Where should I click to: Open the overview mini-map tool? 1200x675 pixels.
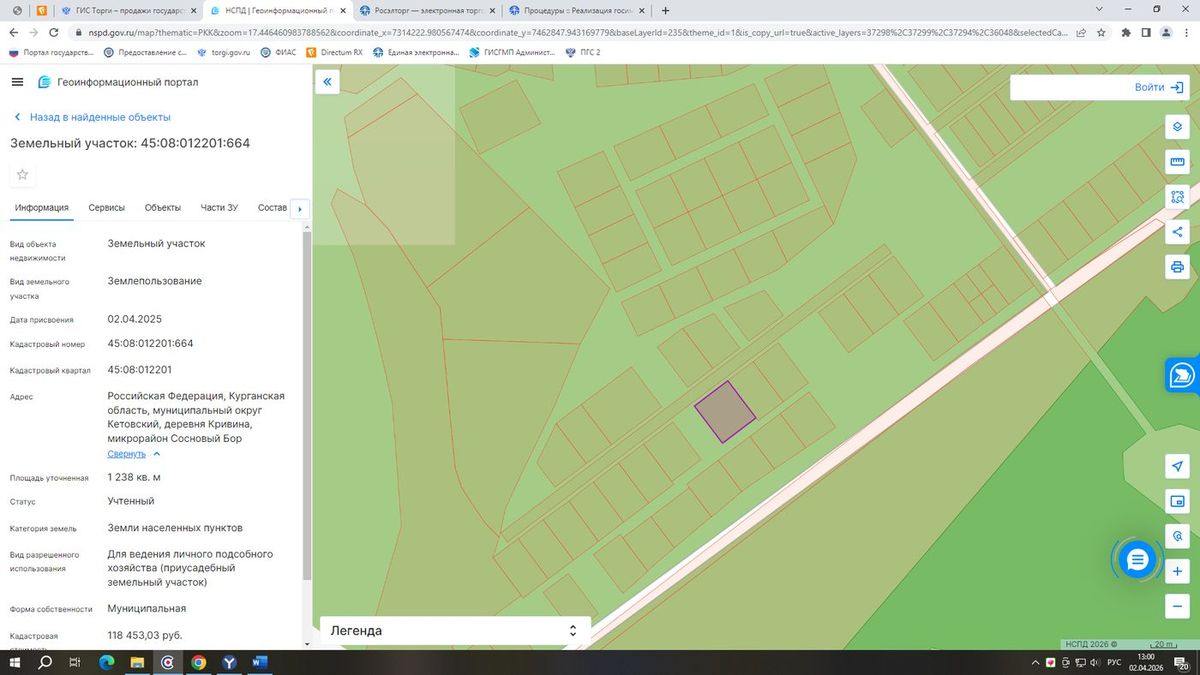[x=1177, y=501]
